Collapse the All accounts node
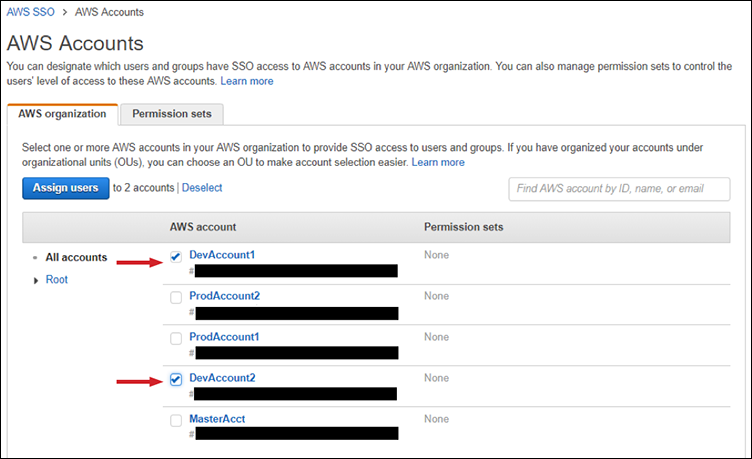752x459 pixels. pyautogui.click(x=35, y=258)
